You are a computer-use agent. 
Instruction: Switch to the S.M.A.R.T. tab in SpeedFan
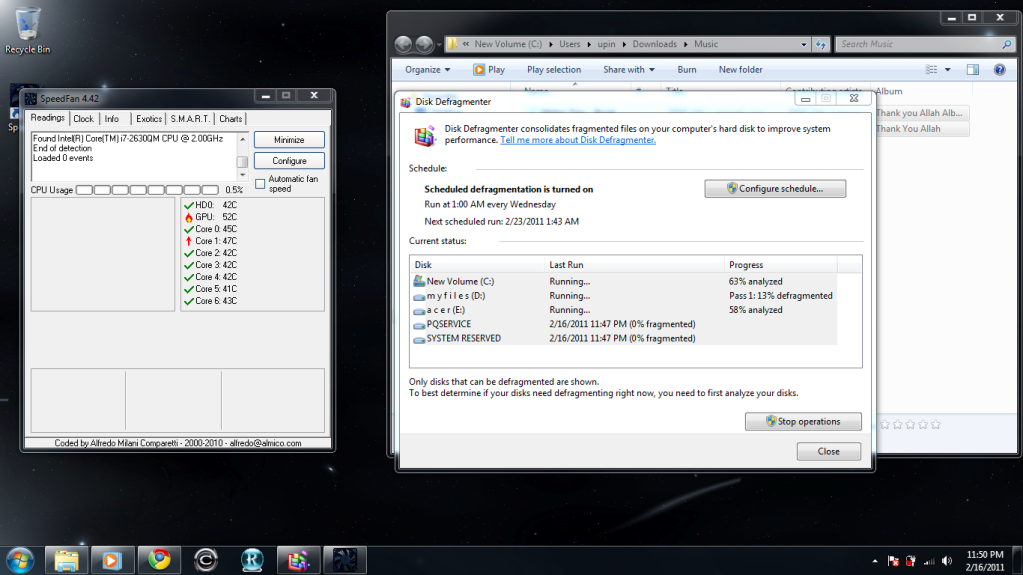190,119
